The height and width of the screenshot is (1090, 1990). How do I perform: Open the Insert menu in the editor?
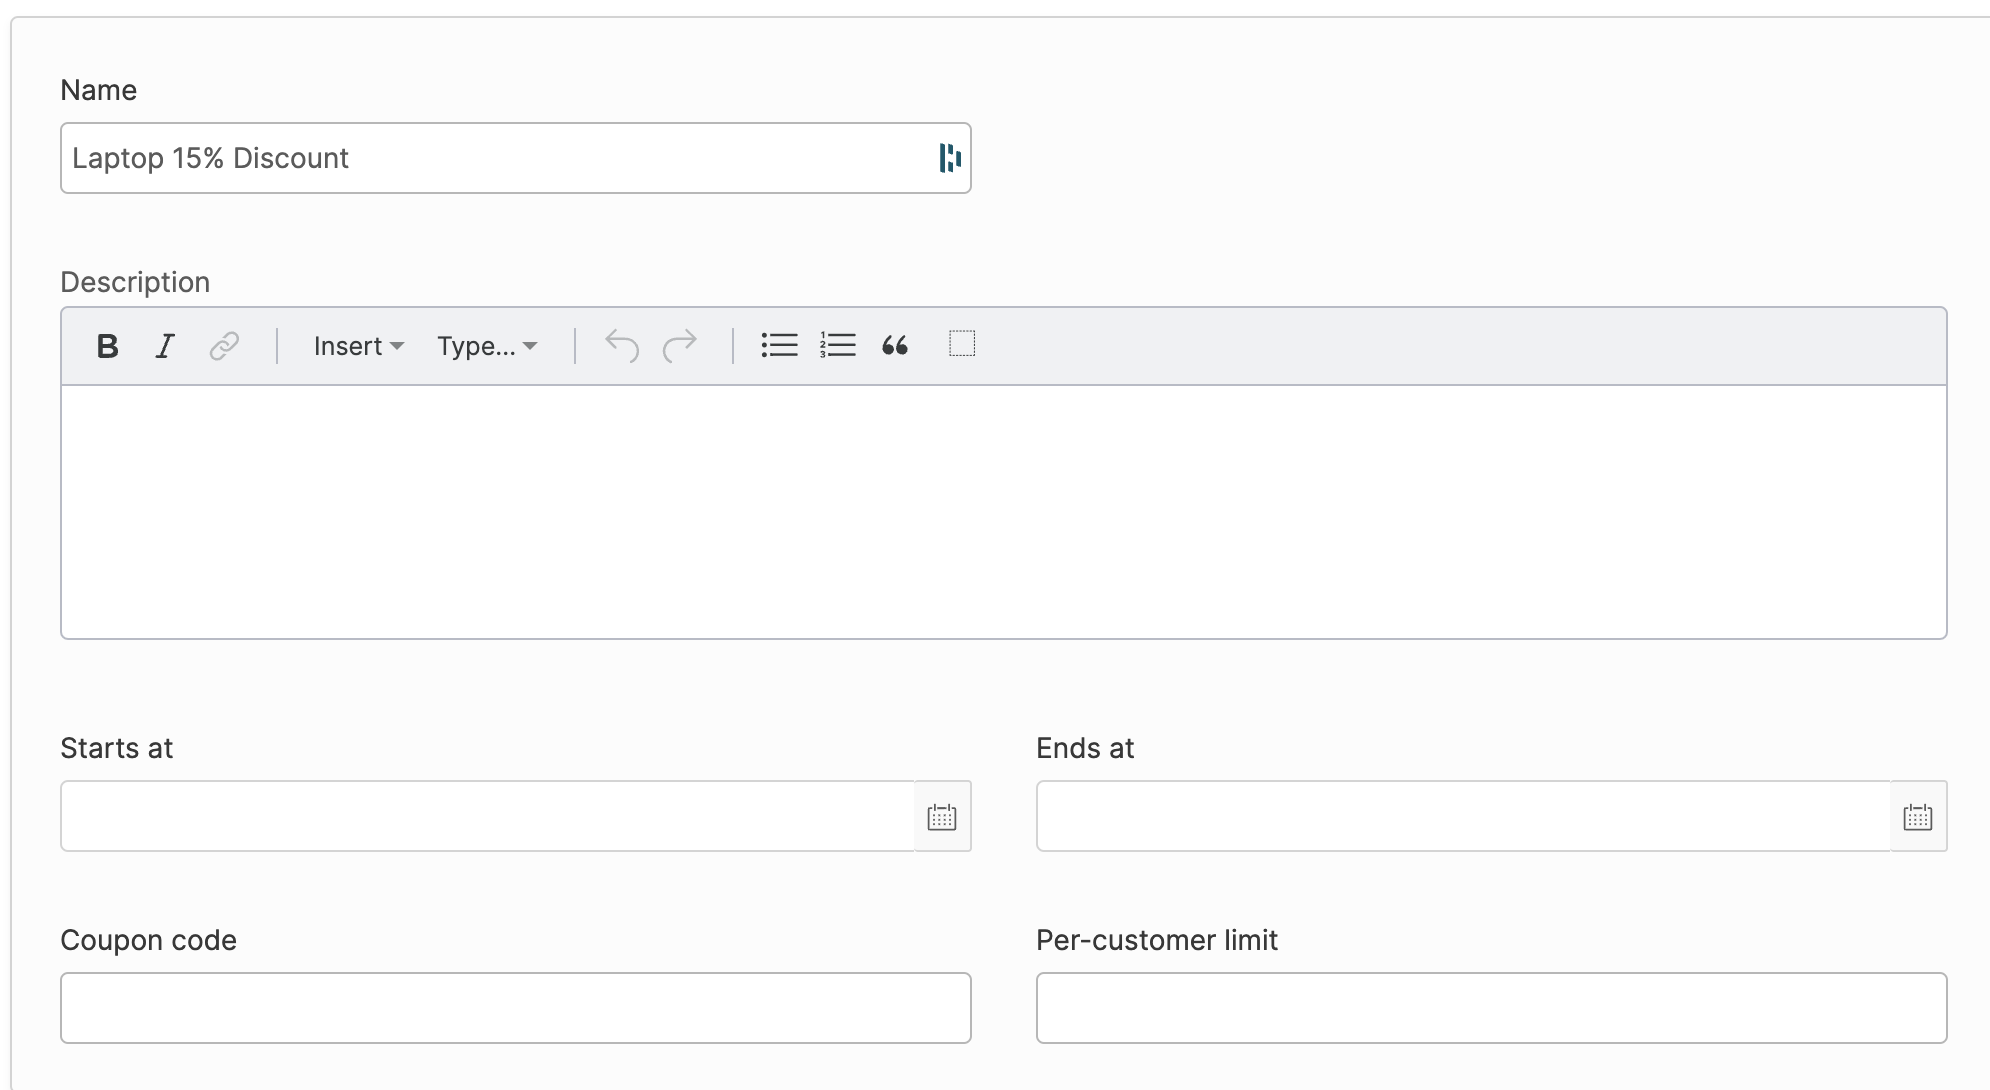click(357, 346)
